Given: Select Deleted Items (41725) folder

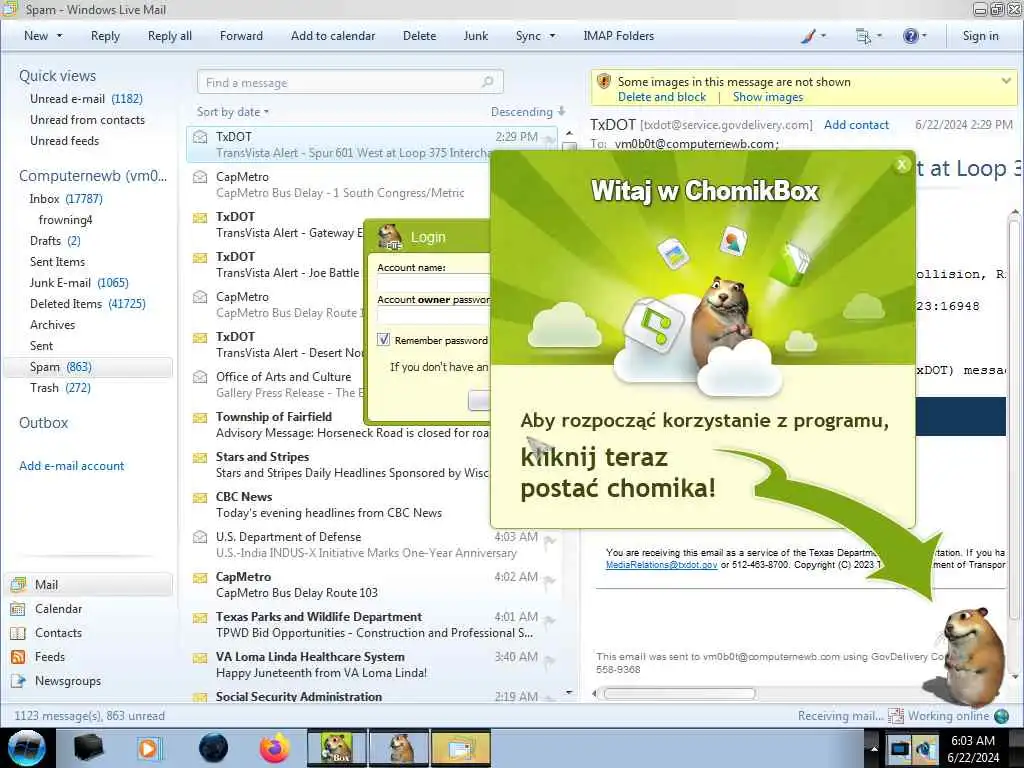Looking at the screenshot, I should coord(88,304).
